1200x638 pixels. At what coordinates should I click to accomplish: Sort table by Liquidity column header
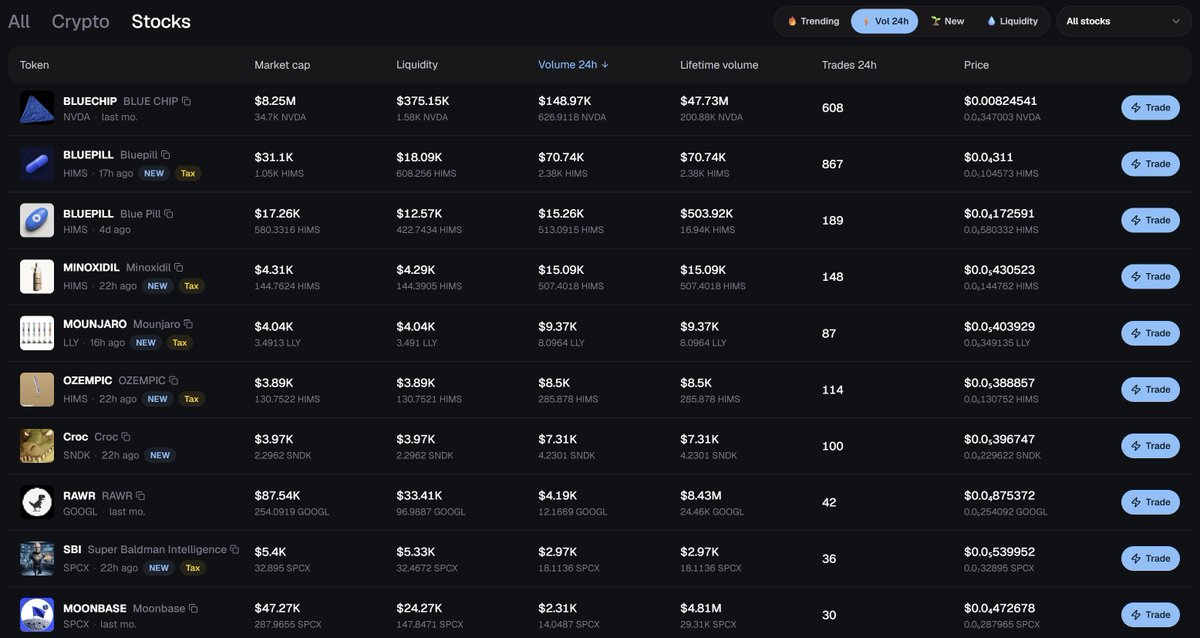417,65
